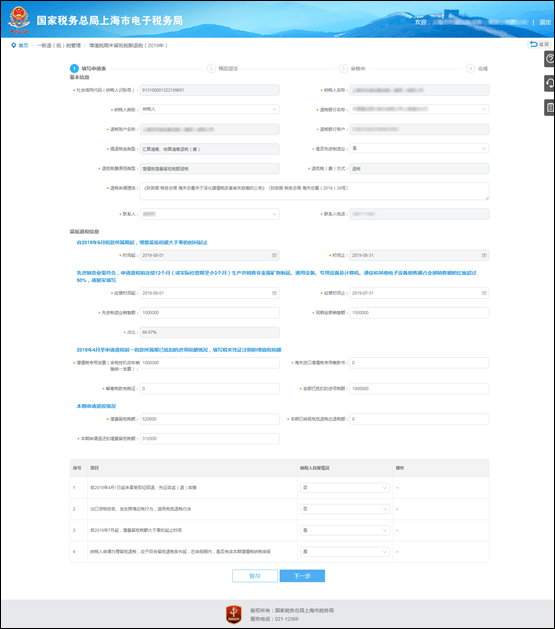
Task: Click the 暂存 save button
Action: click(255, 576)
